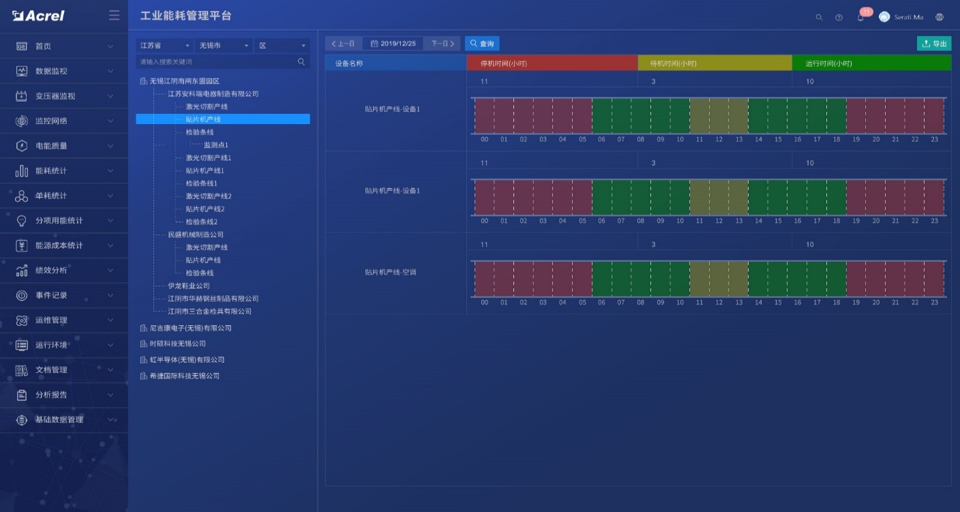Click the calendar icon beside 2019/12/25
Screen dimensions: 960x512
pos(374,43)
